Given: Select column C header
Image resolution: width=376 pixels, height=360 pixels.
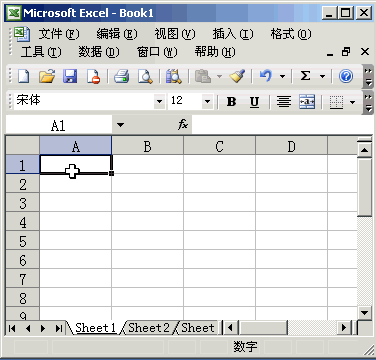Looking at the screenshot, I should point(219,146).
